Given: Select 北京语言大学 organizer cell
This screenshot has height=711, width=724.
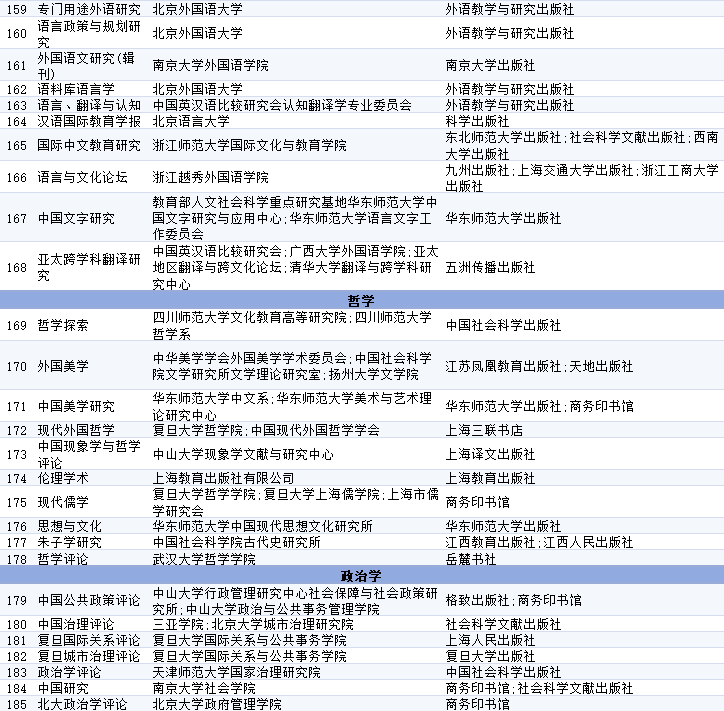Looking at the screenshot, I should (191, 121).
